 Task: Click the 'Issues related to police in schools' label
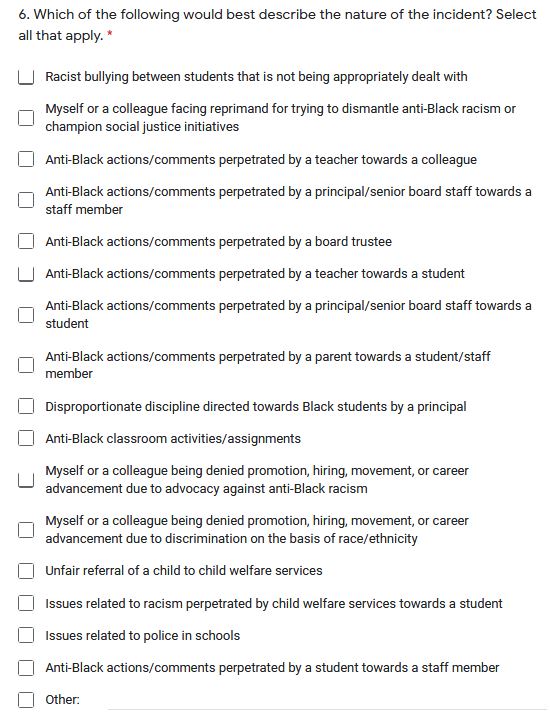[x=142, y=636]
